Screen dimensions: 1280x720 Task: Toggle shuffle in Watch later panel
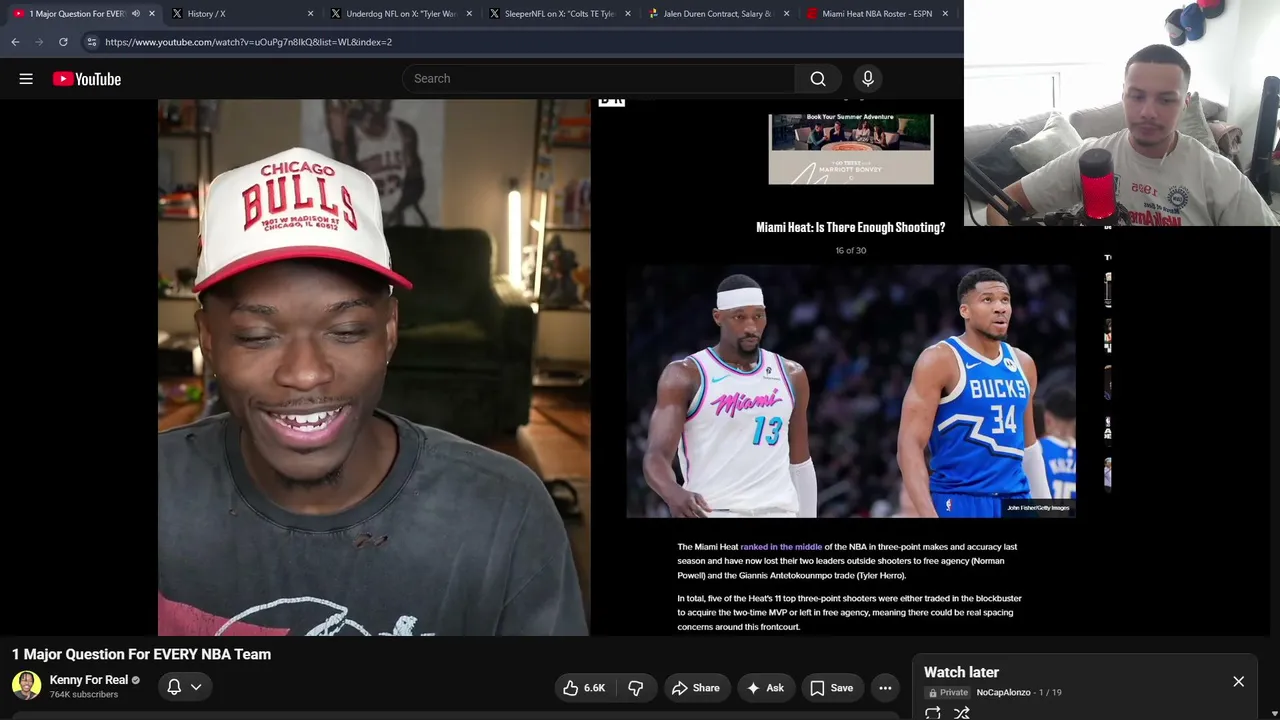pos(961,713)
